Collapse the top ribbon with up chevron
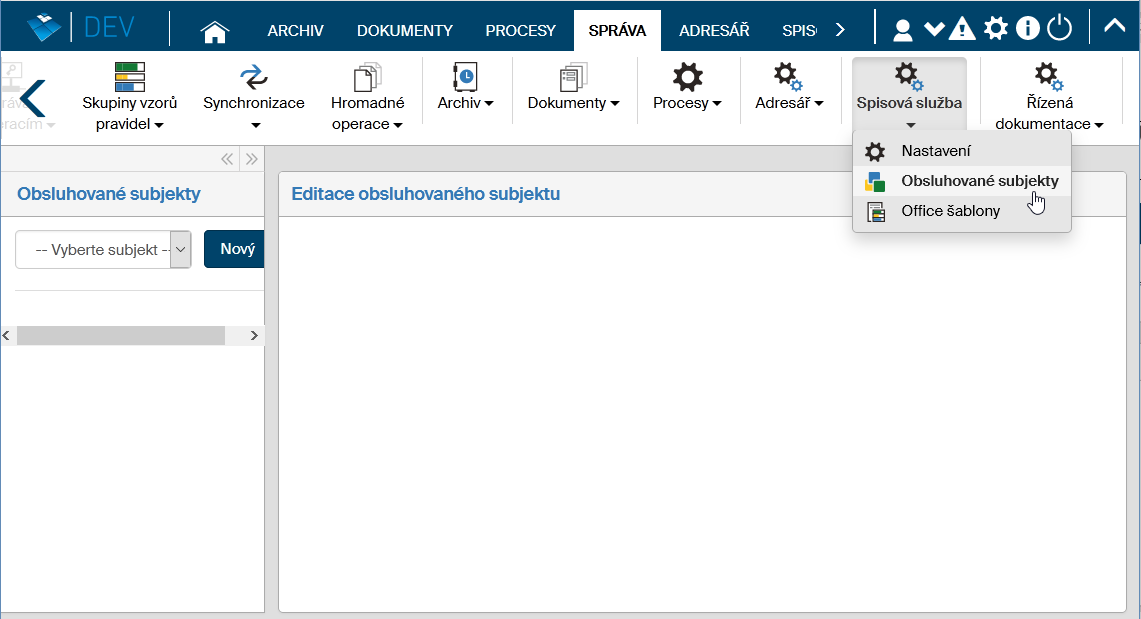1141x619 pixels. 1114,27
